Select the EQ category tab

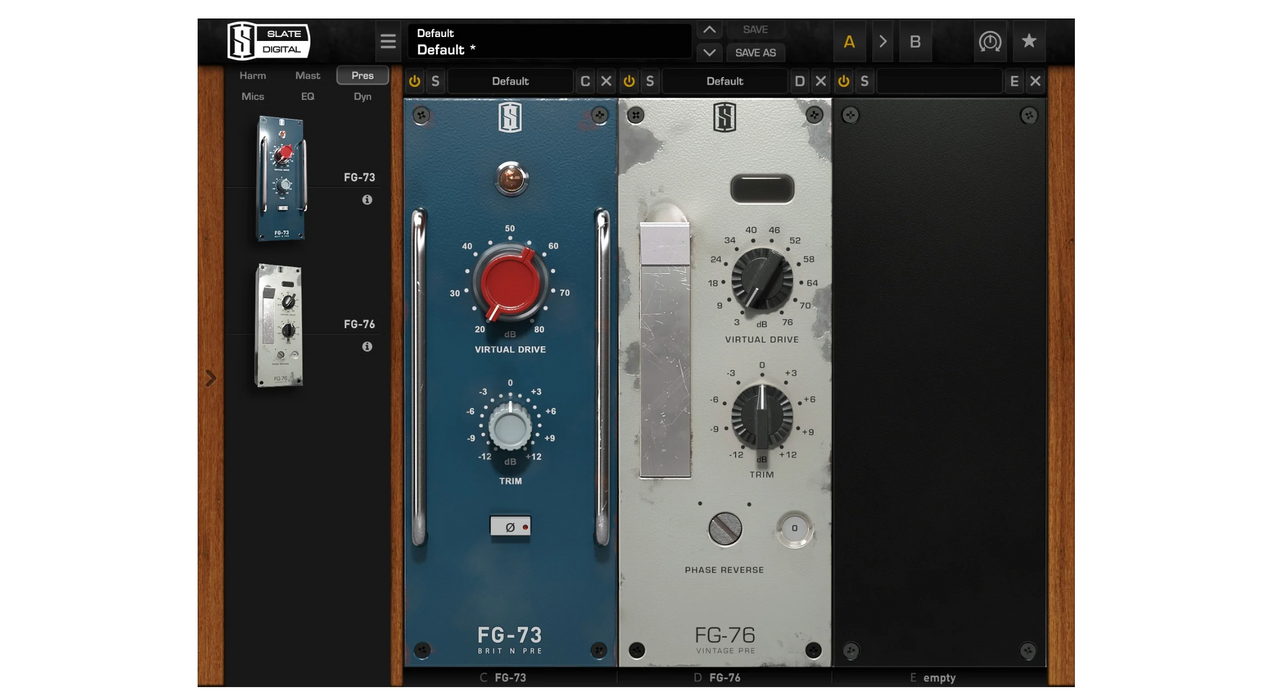[x=308, y=96]
